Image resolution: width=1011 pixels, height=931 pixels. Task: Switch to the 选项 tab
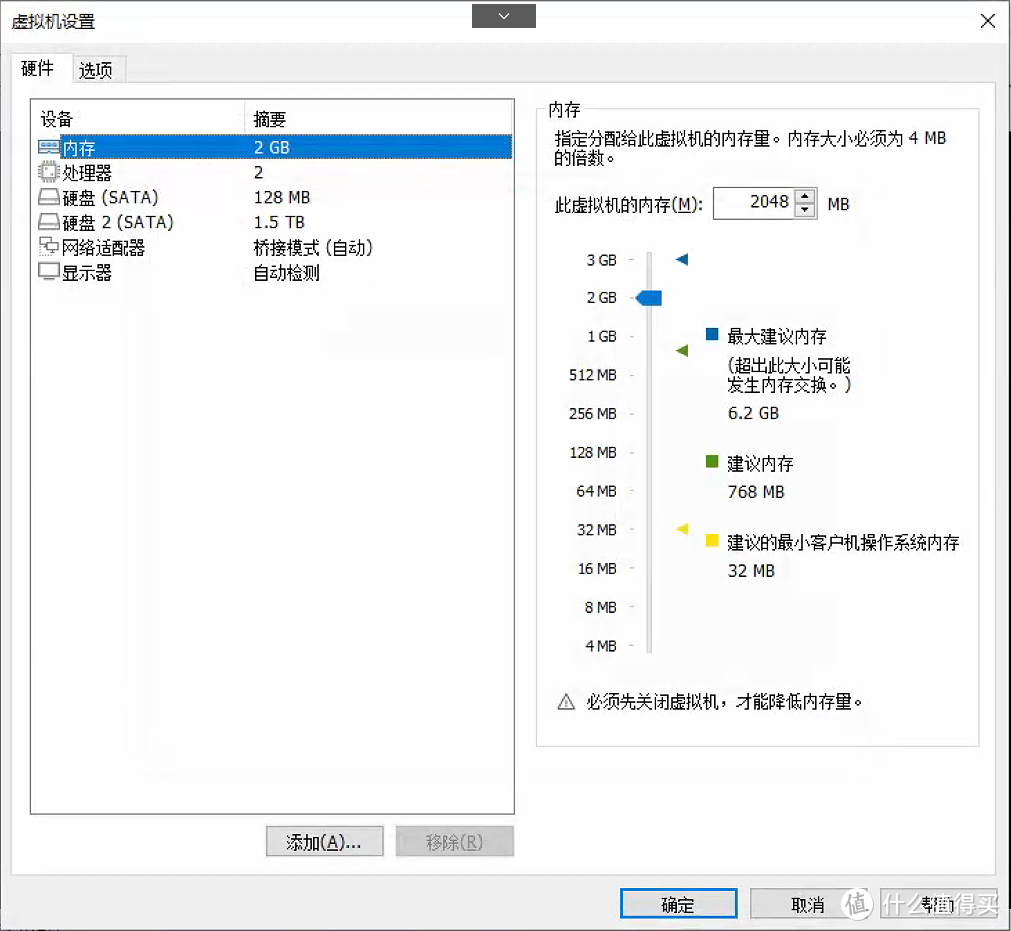pos(97,69)
